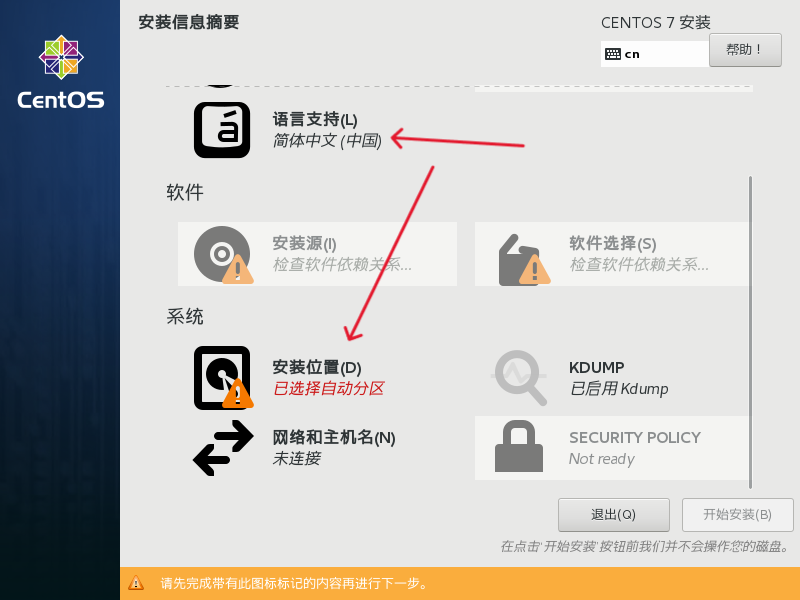Select the 已选择自动分区 red status text
The height and width of the screenshot is (600, 800).
click(x=329, y=389)
